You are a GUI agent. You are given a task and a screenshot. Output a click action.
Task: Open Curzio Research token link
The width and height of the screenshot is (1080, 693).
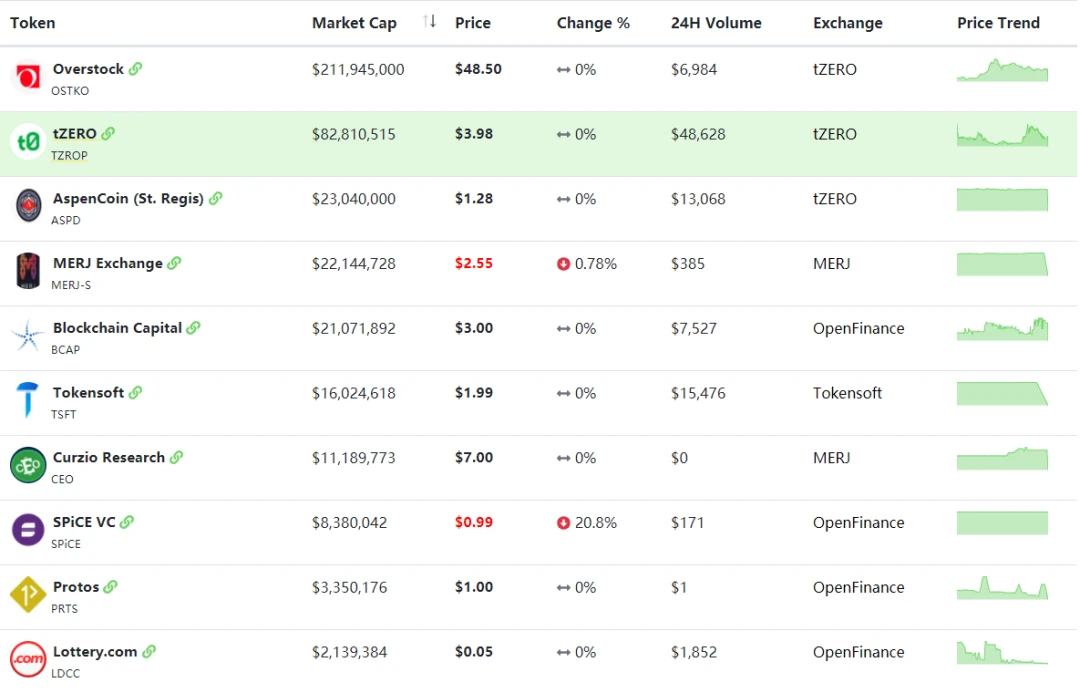click(x=109, y=457)
